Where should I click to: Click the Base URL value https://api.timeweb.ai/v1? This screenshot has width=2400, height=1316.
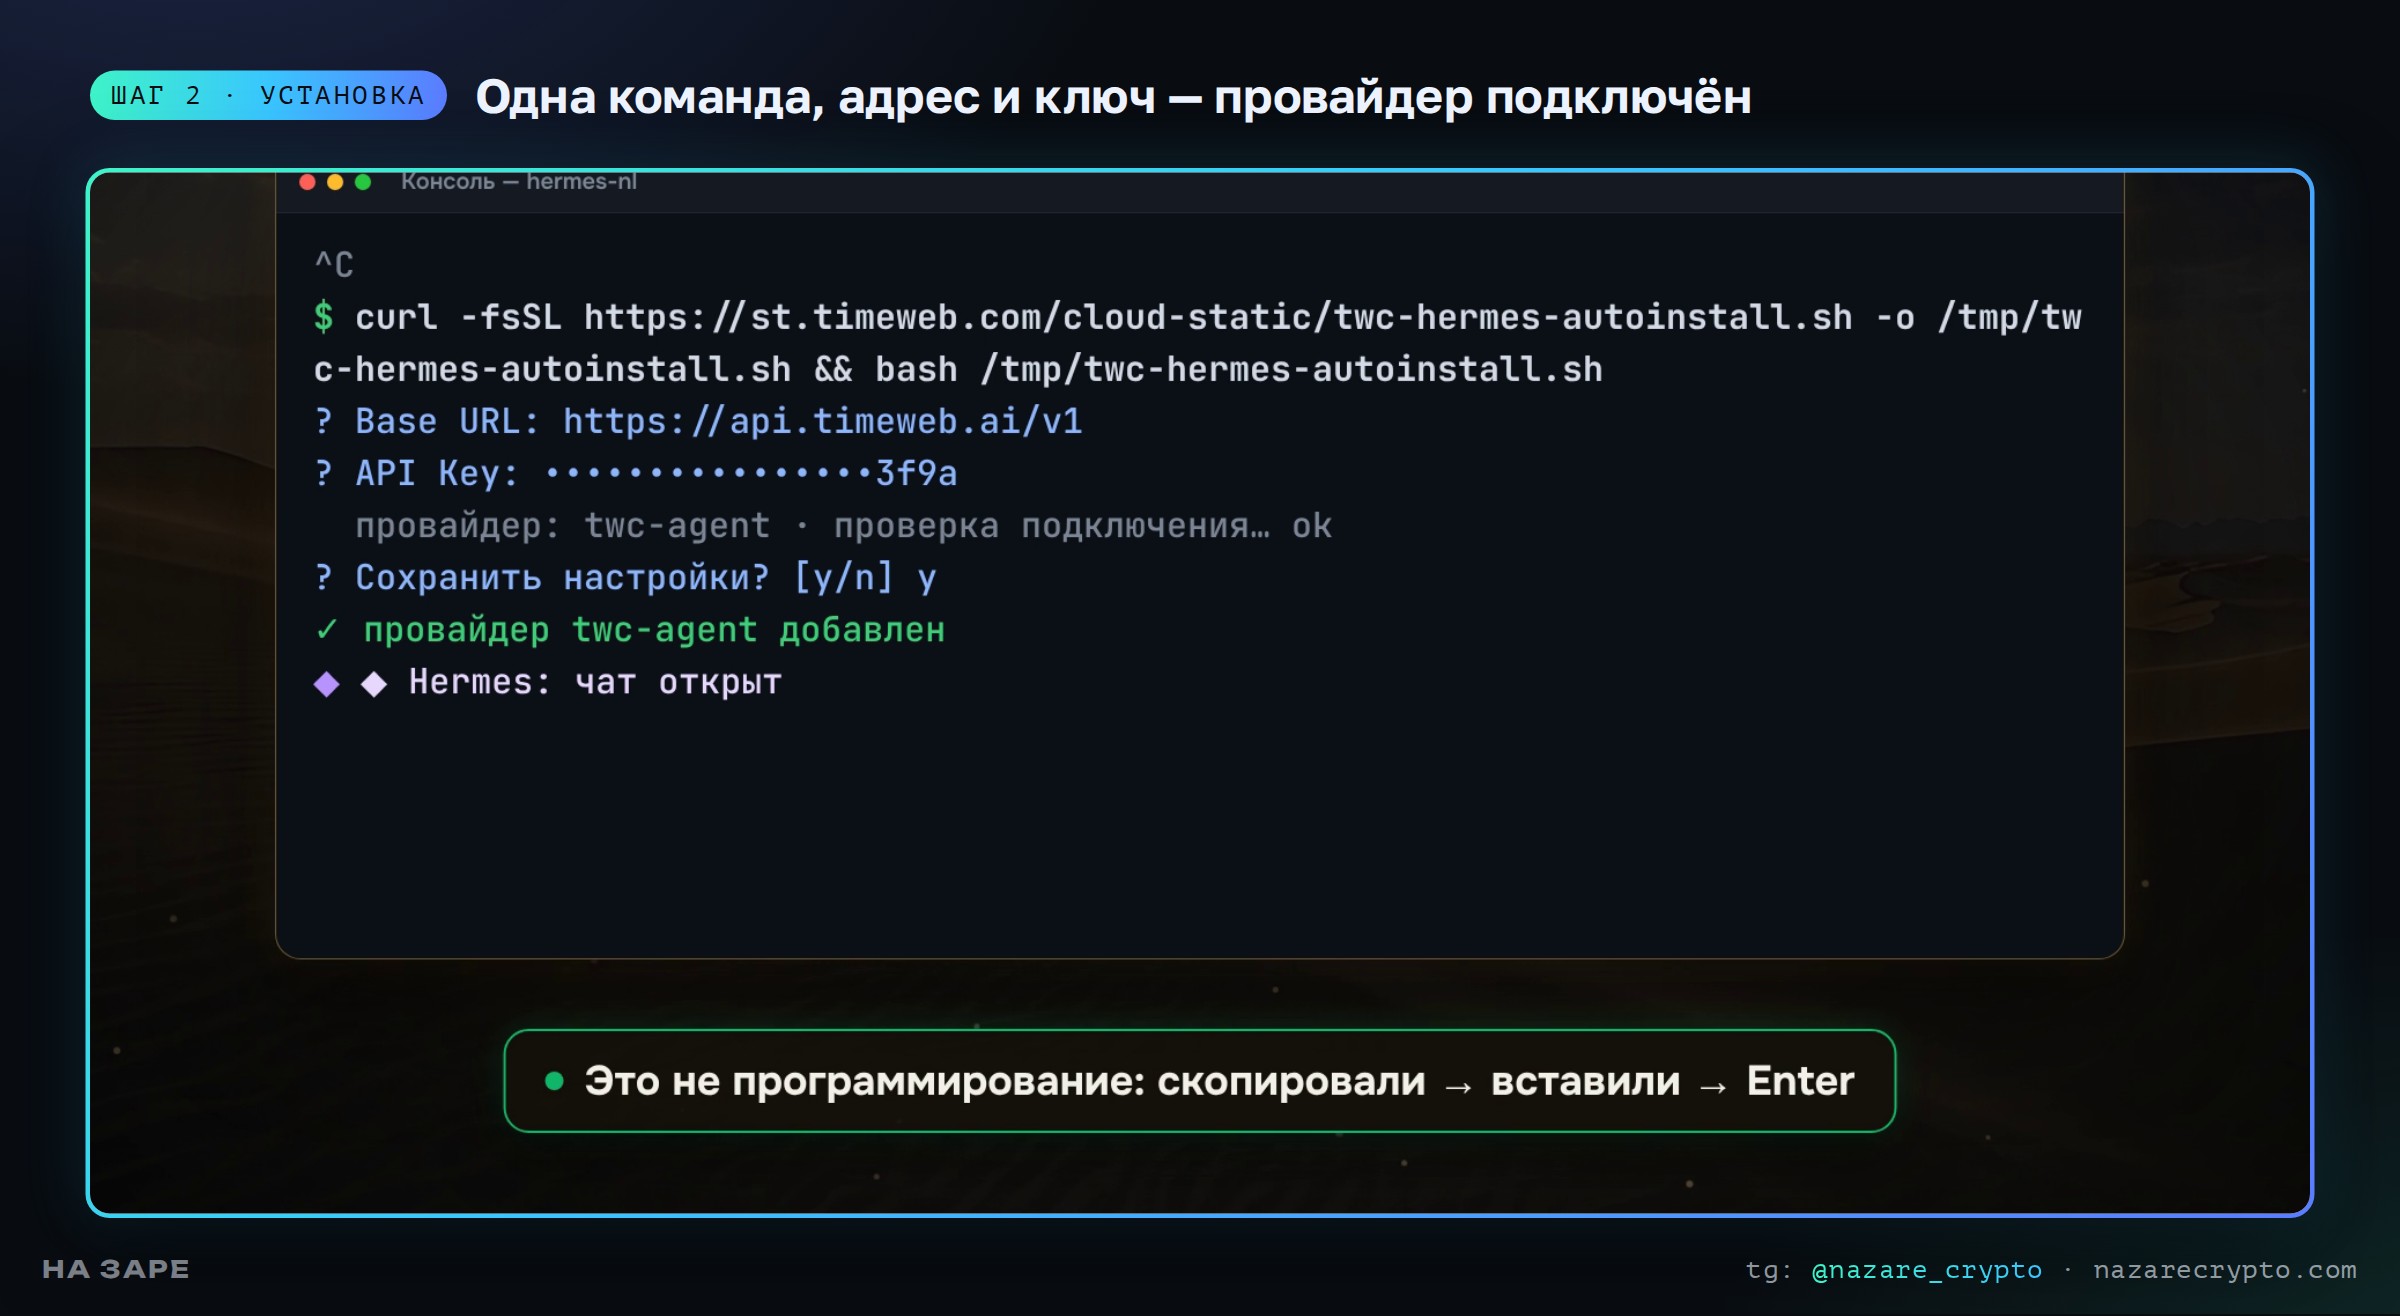click(823, 421)
